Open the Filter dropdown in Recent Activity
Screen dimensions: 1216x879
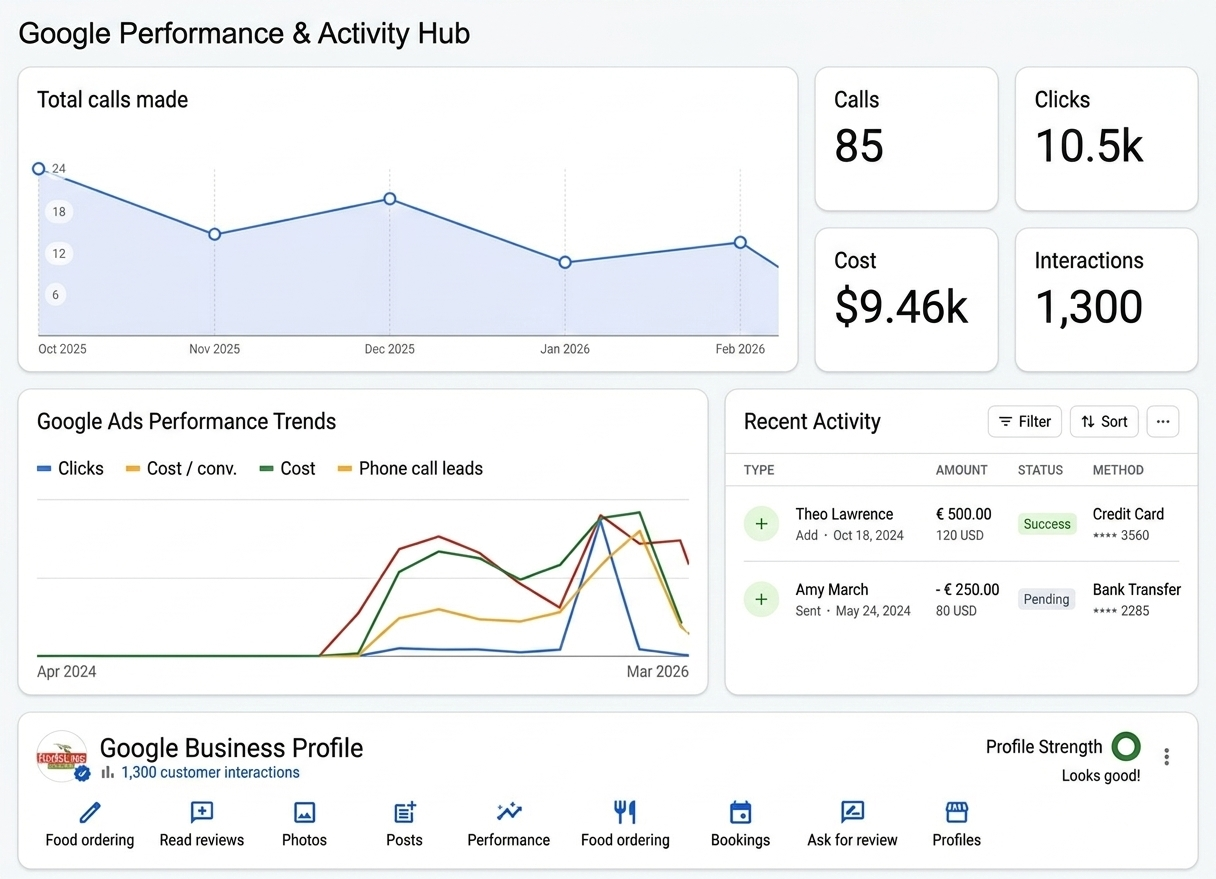coord(1024,422)
